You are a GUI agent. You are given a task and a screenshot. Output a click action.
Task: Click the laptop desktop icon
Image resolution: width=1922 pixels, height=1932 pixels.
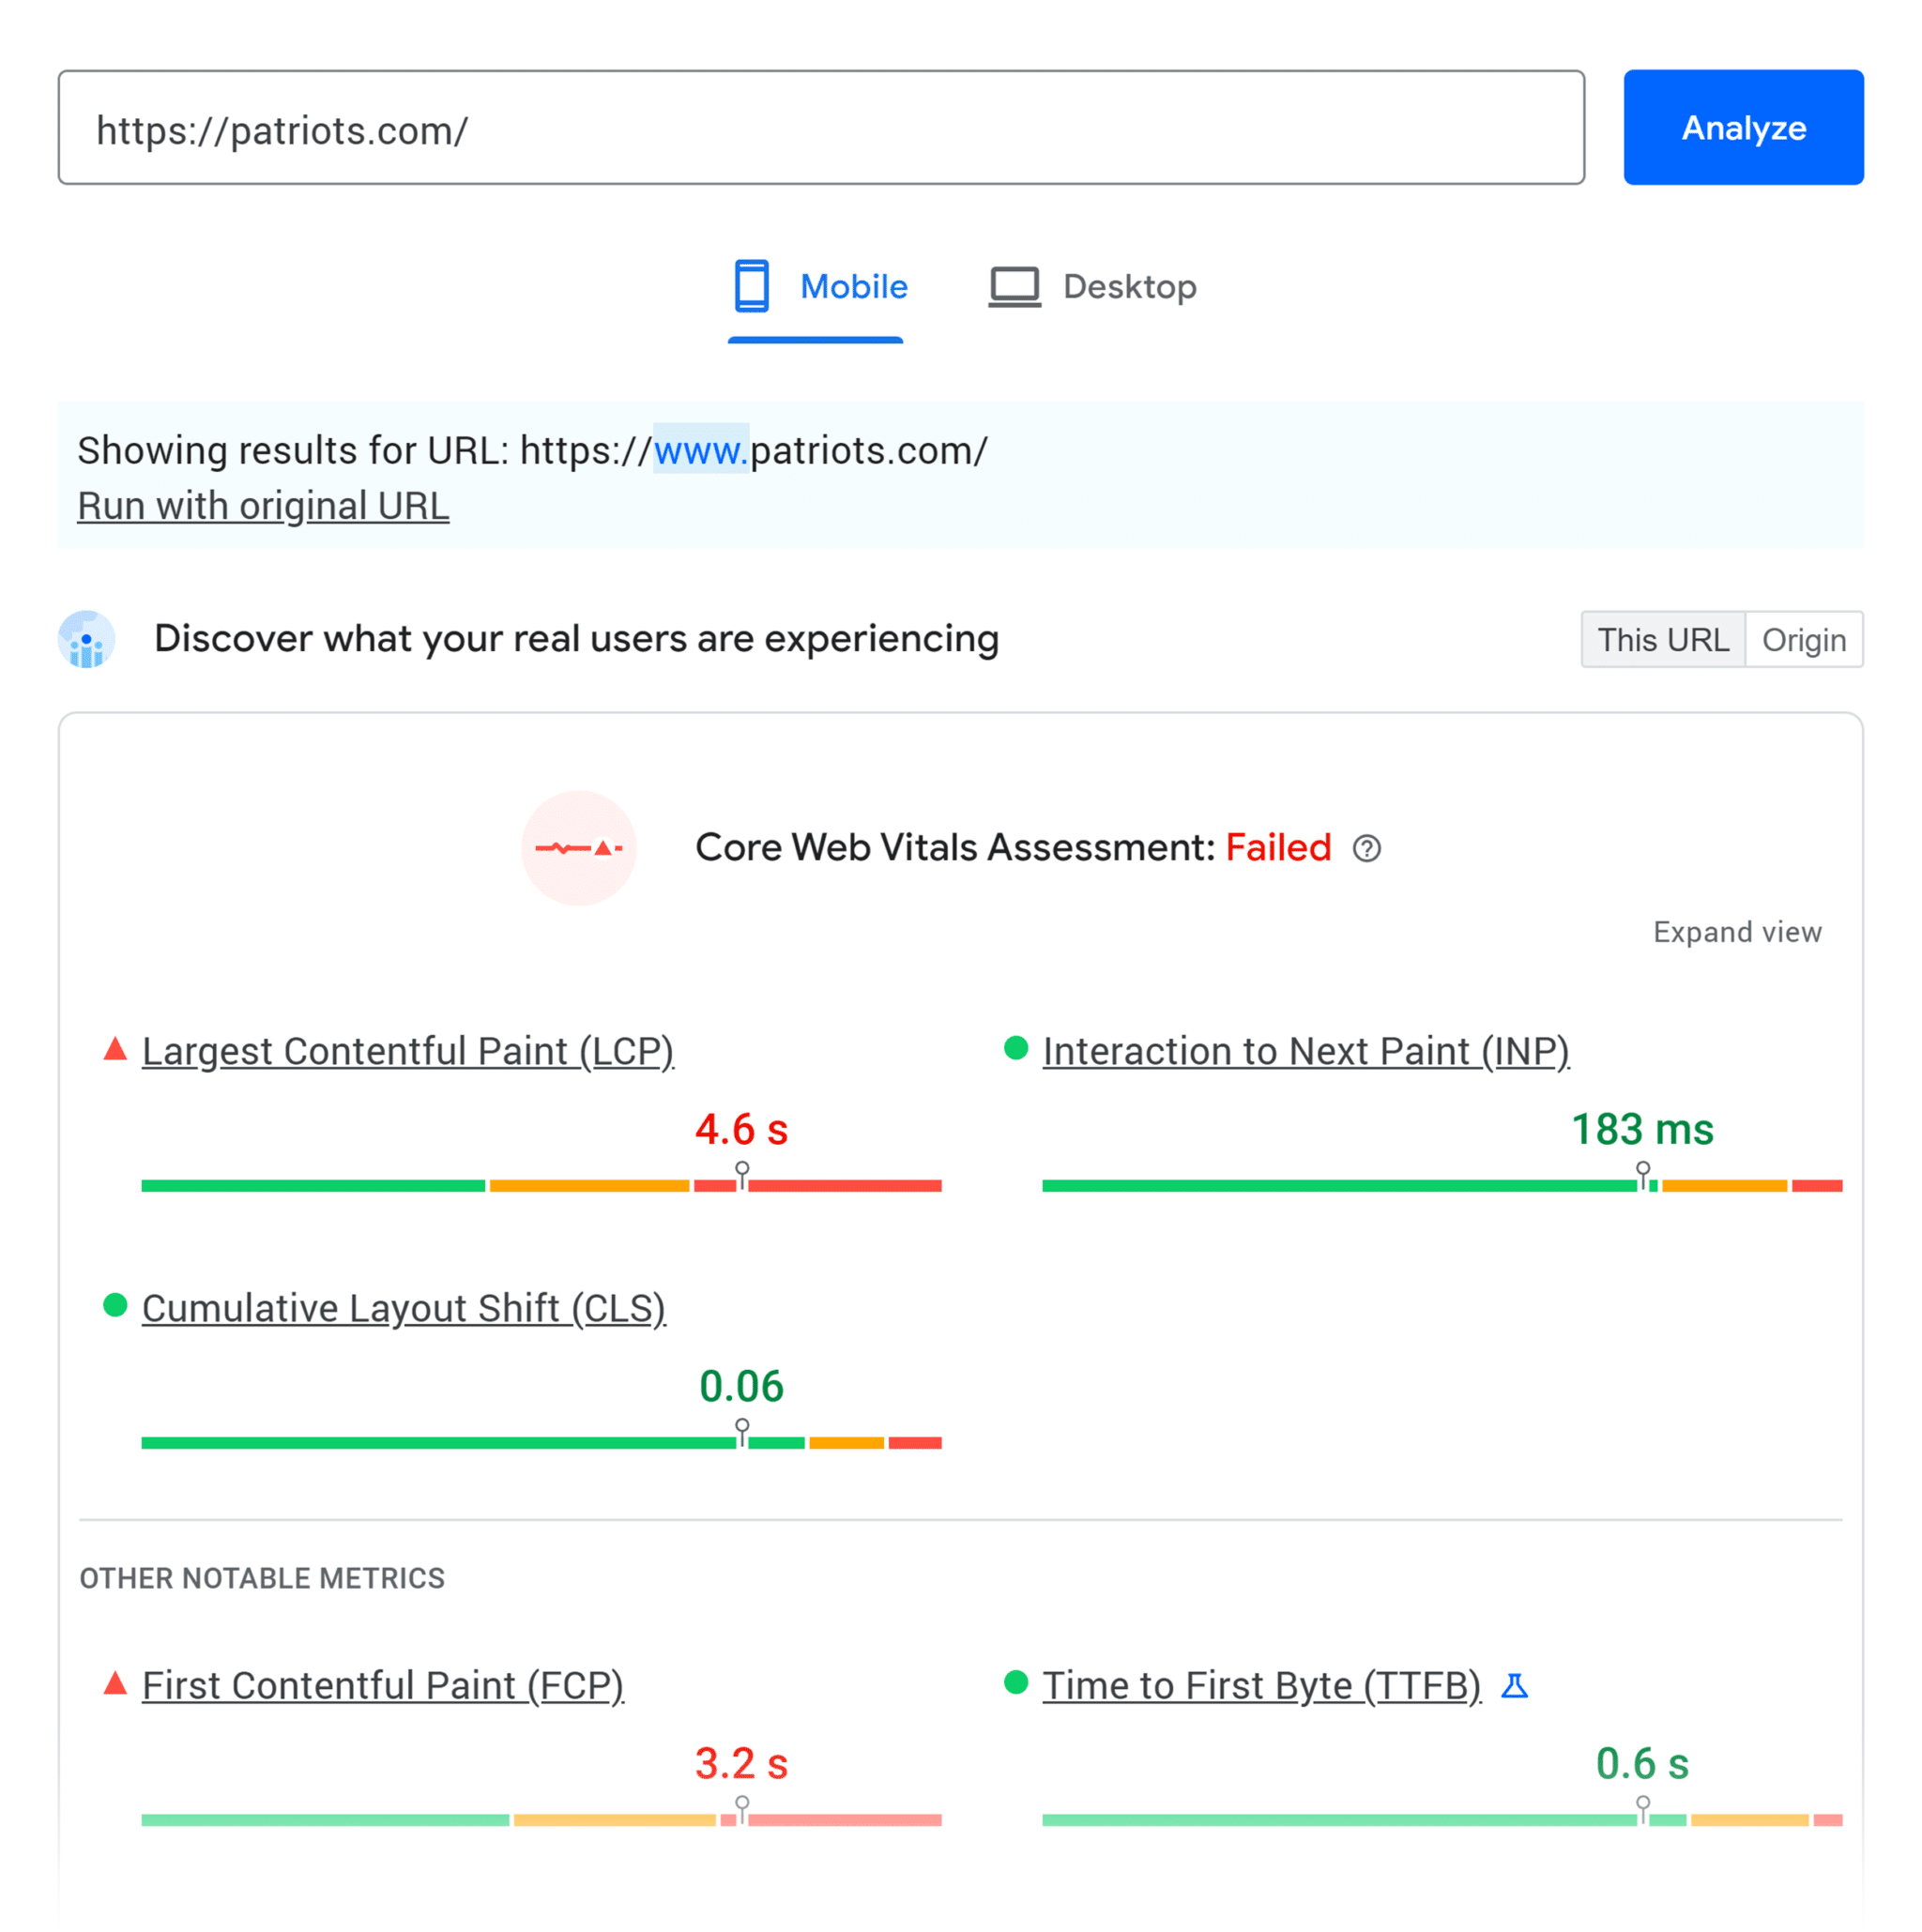(x=1014, y=287)
